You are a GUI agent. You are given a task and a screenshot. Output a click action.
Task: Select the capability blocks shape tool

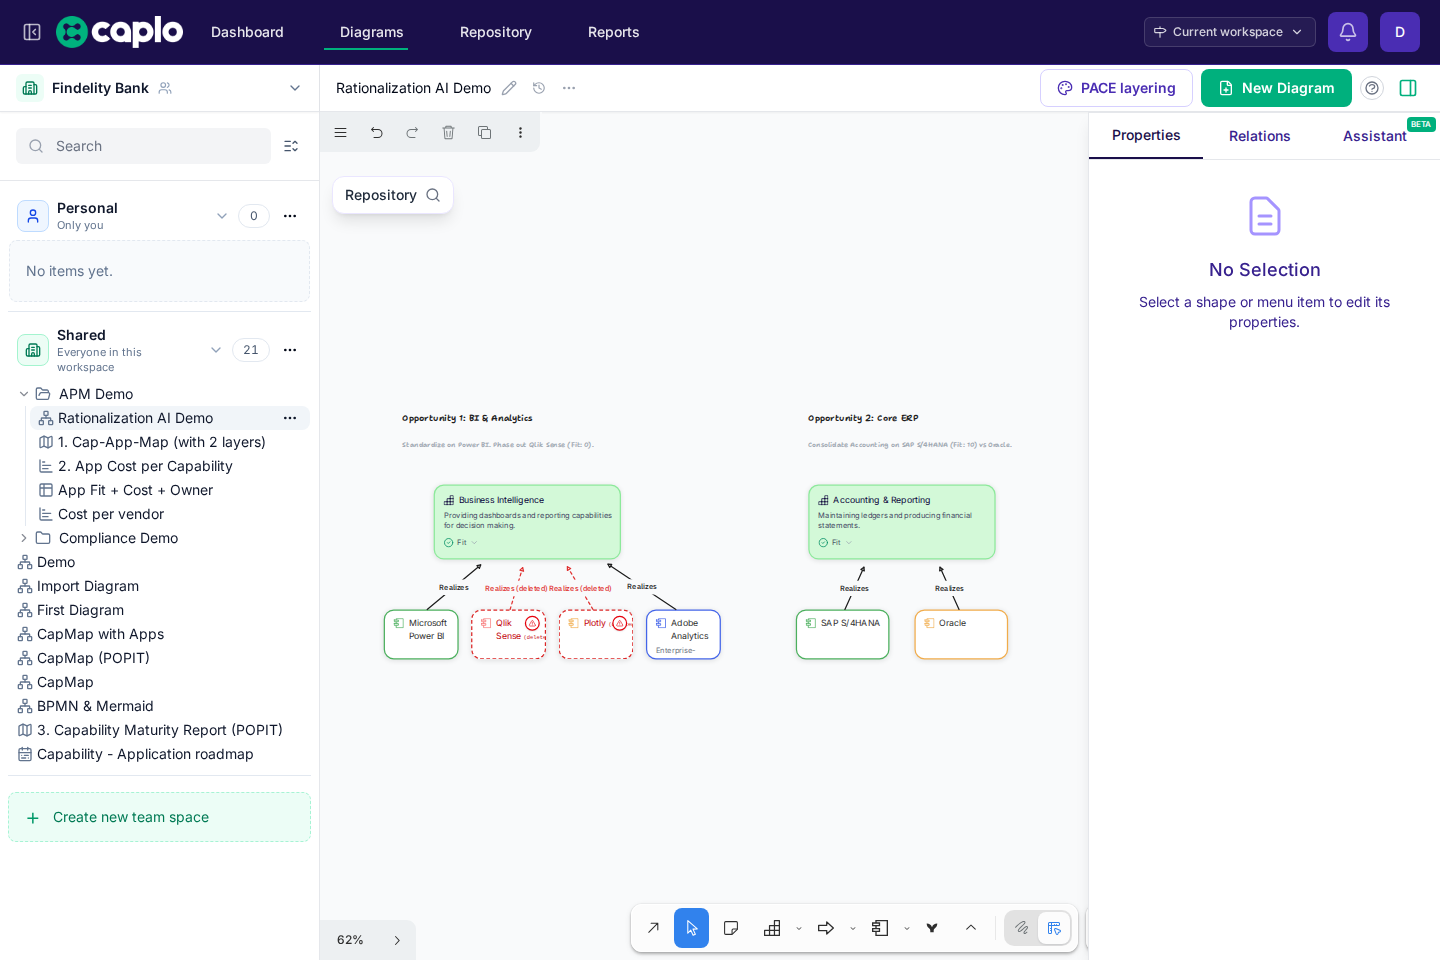tap(772, 928)
